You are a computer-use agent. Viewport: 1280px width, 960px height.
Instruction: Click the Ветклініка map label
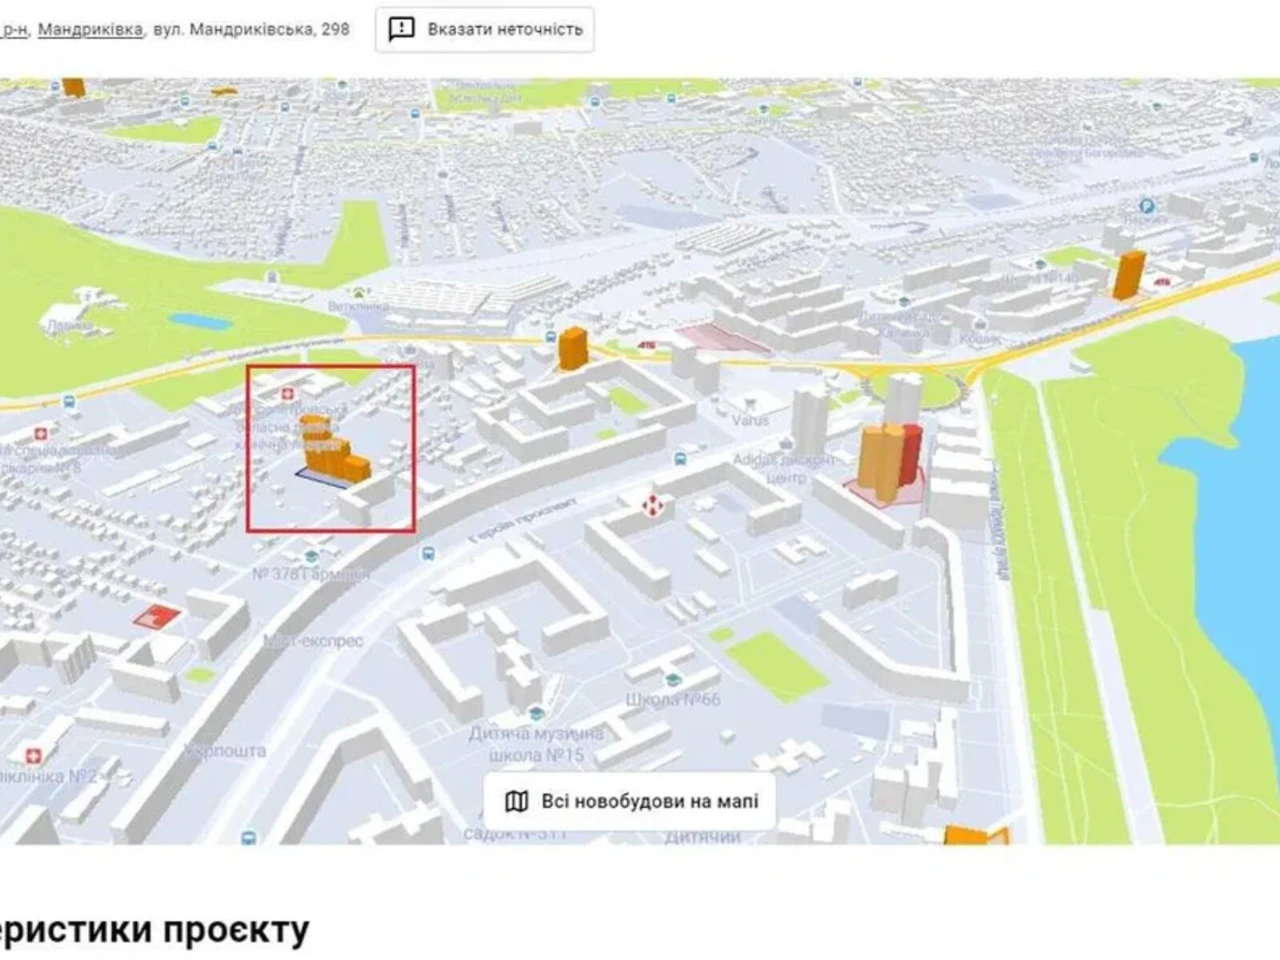357,307
